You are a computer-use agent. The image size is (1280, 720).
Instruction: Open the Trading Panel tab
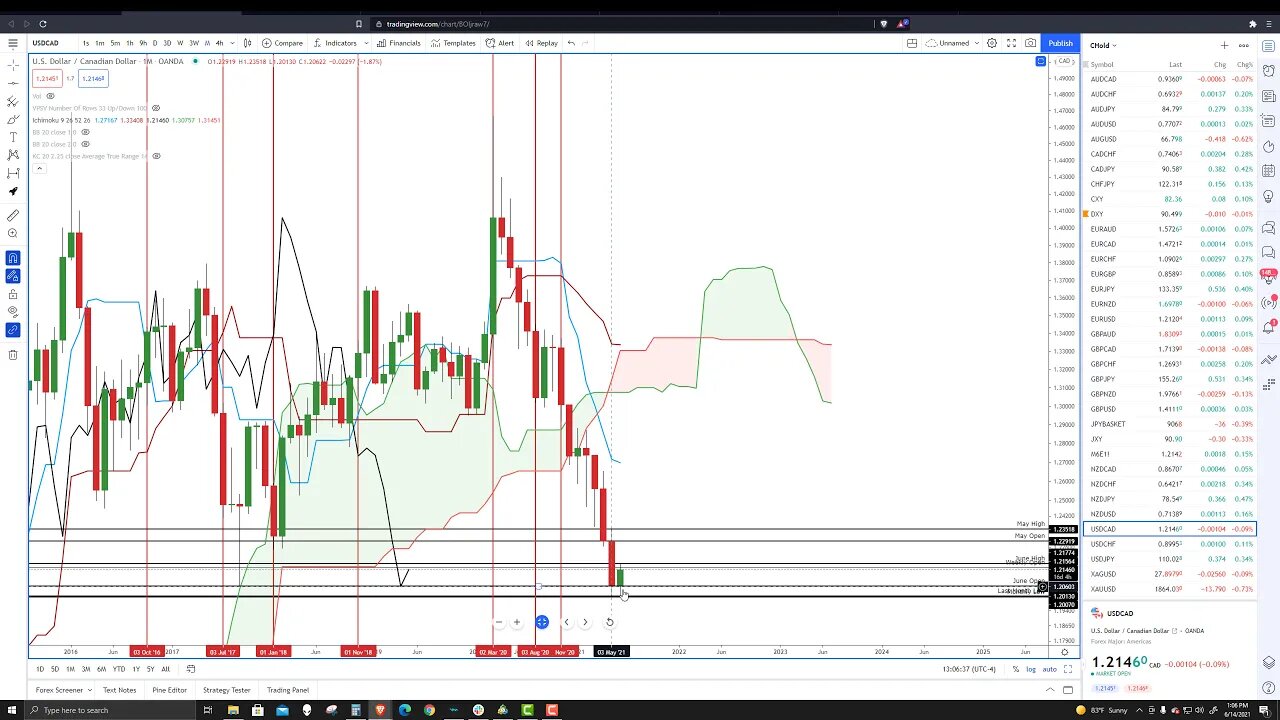coord(288,690)
